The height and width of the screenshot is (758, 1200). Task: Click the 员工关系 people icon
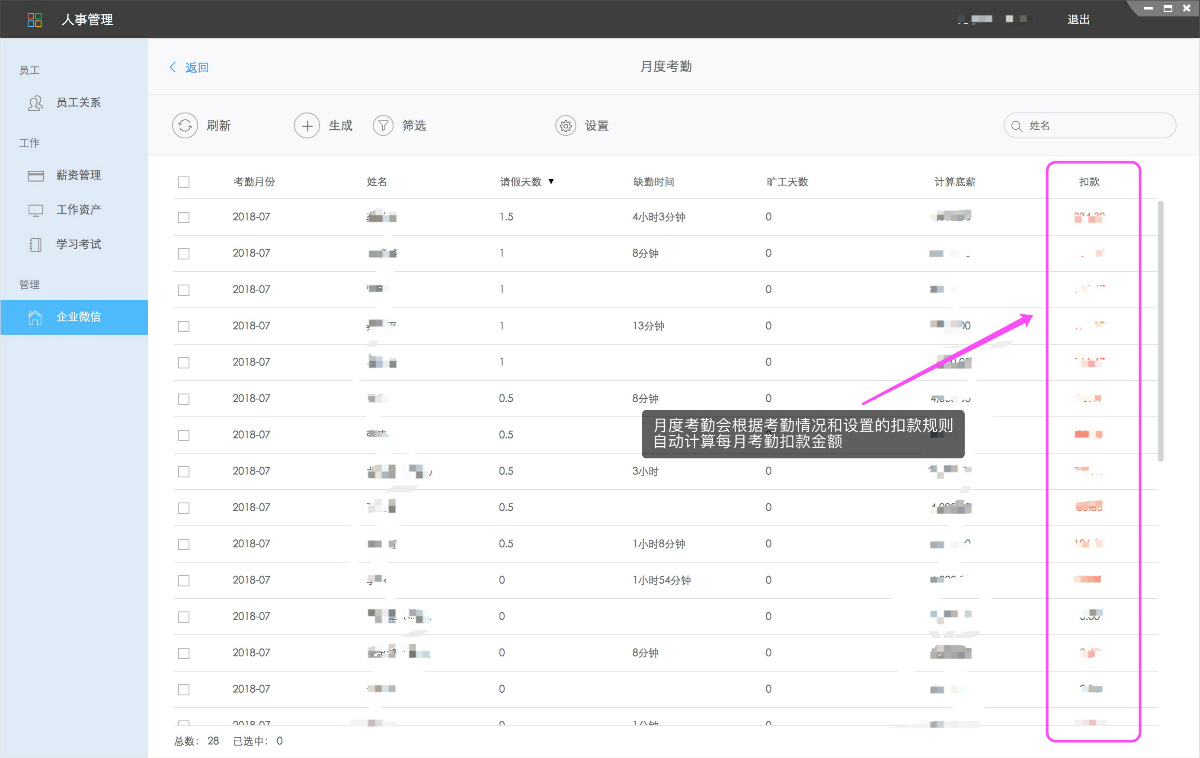point(36,102)
